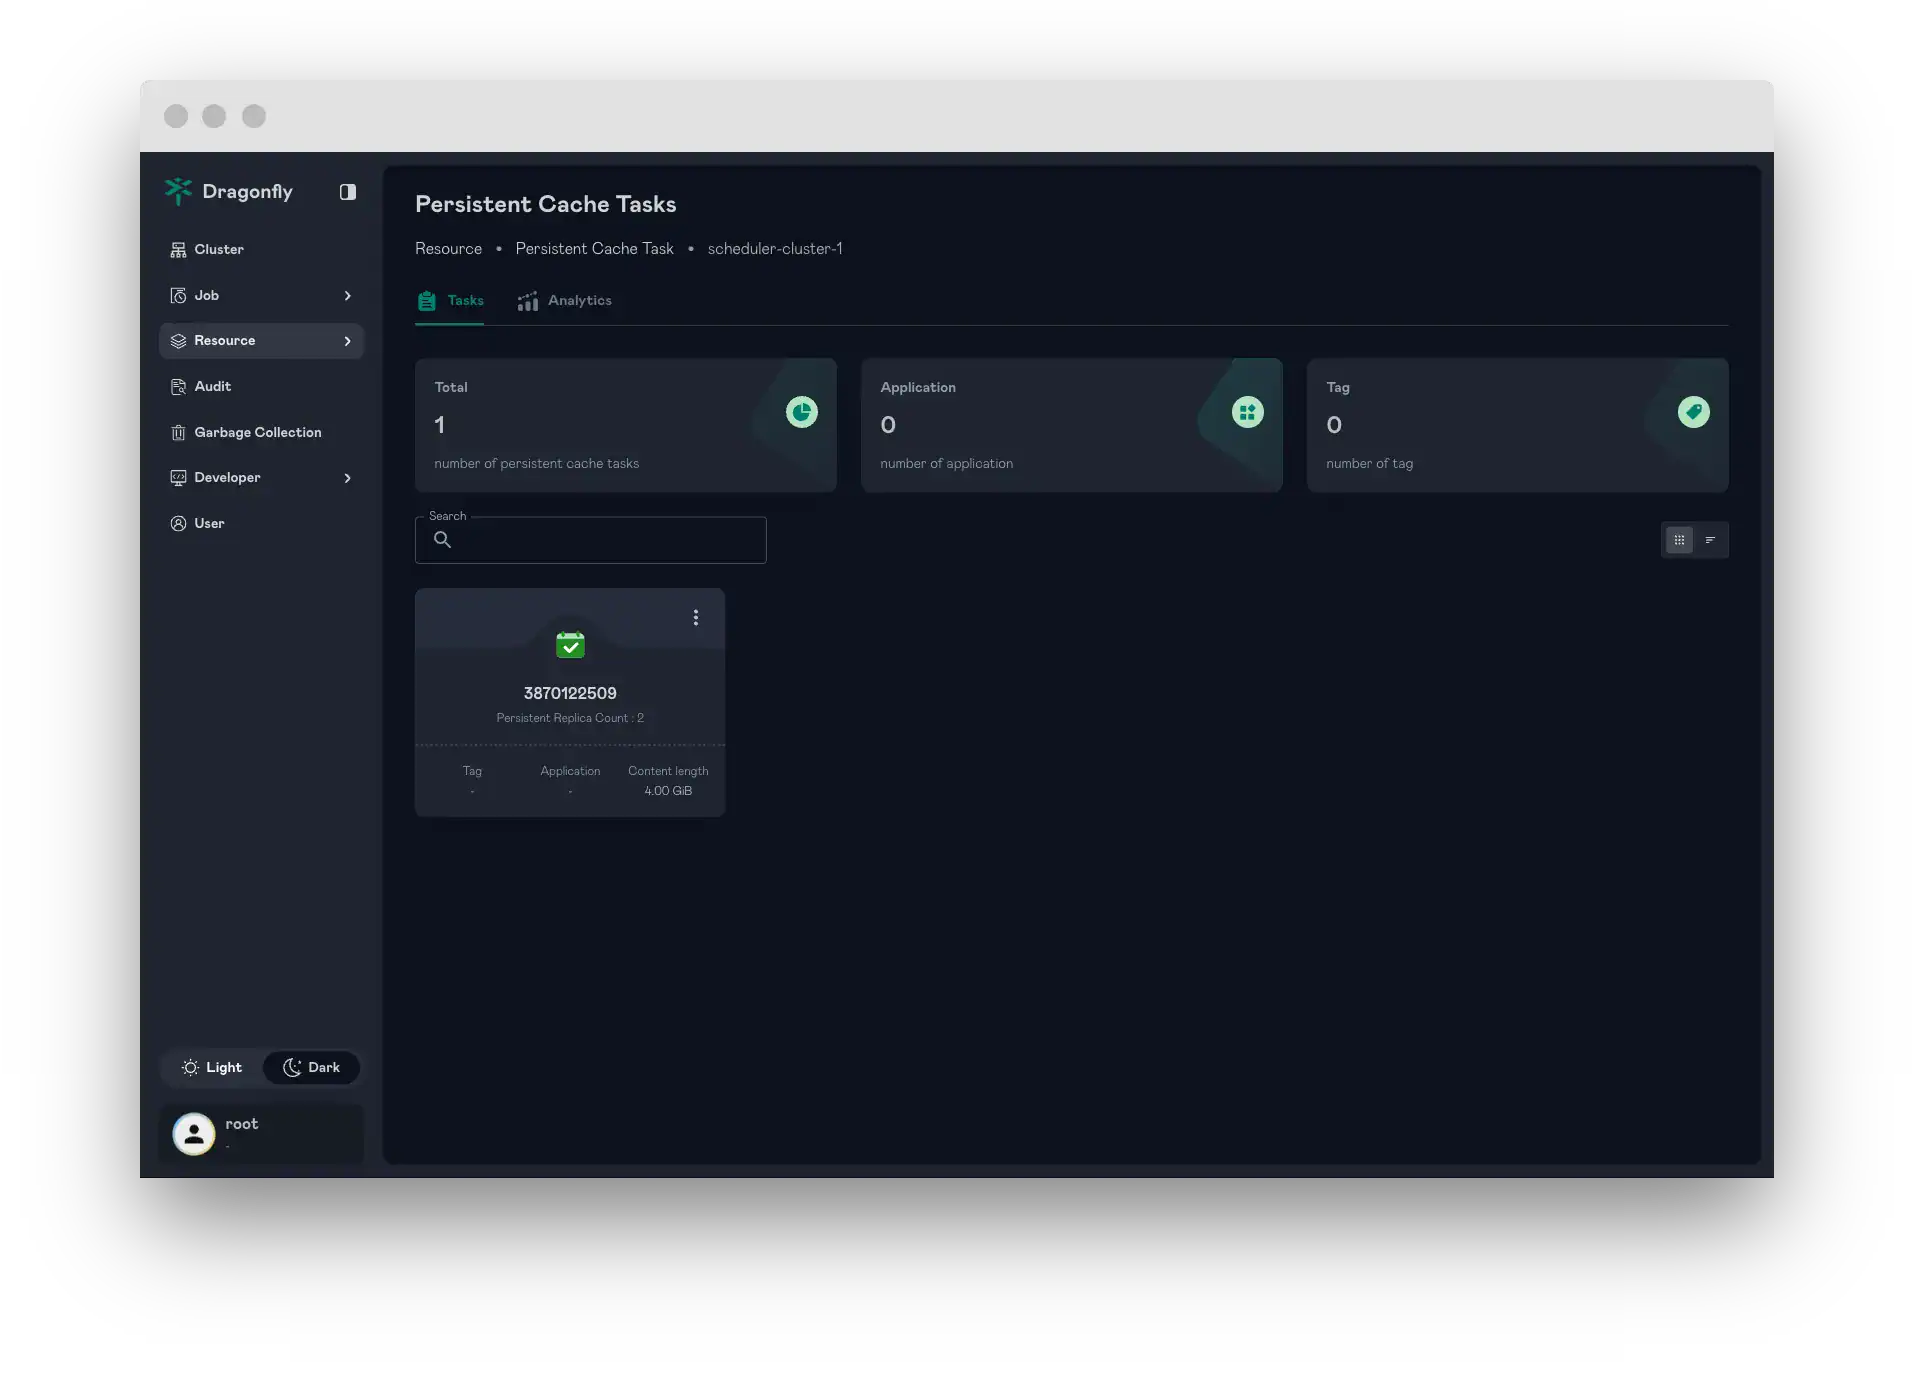This screenshot has width=1914, height=1378.
Task: Click the green calendar icon on the task card
Action: [x=570, y=645]
